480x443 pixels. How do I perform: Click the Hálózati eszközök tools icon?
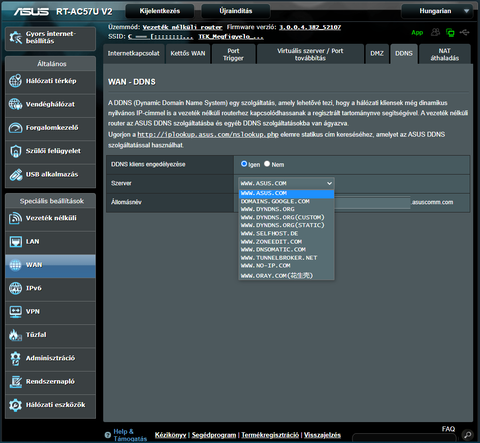pyautogui.click(x=15, y=405)
